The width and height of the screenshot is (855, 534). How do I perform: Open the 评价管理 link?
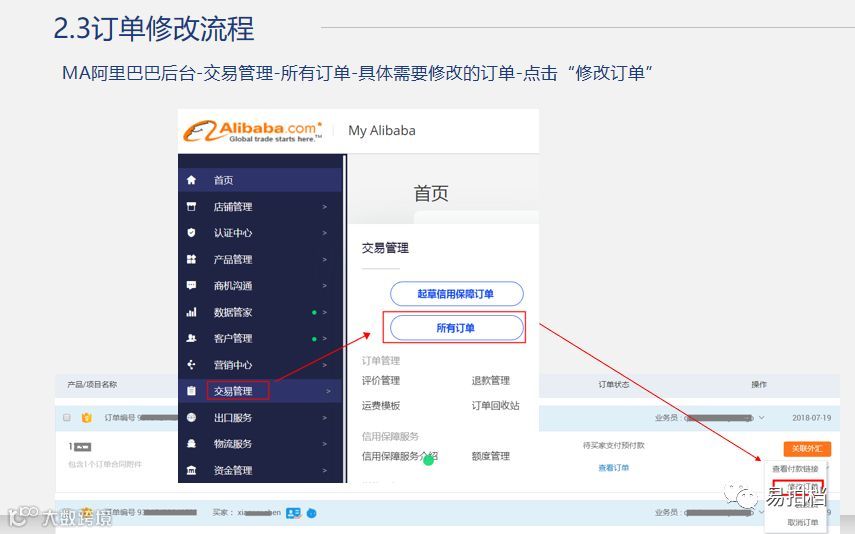381,380
